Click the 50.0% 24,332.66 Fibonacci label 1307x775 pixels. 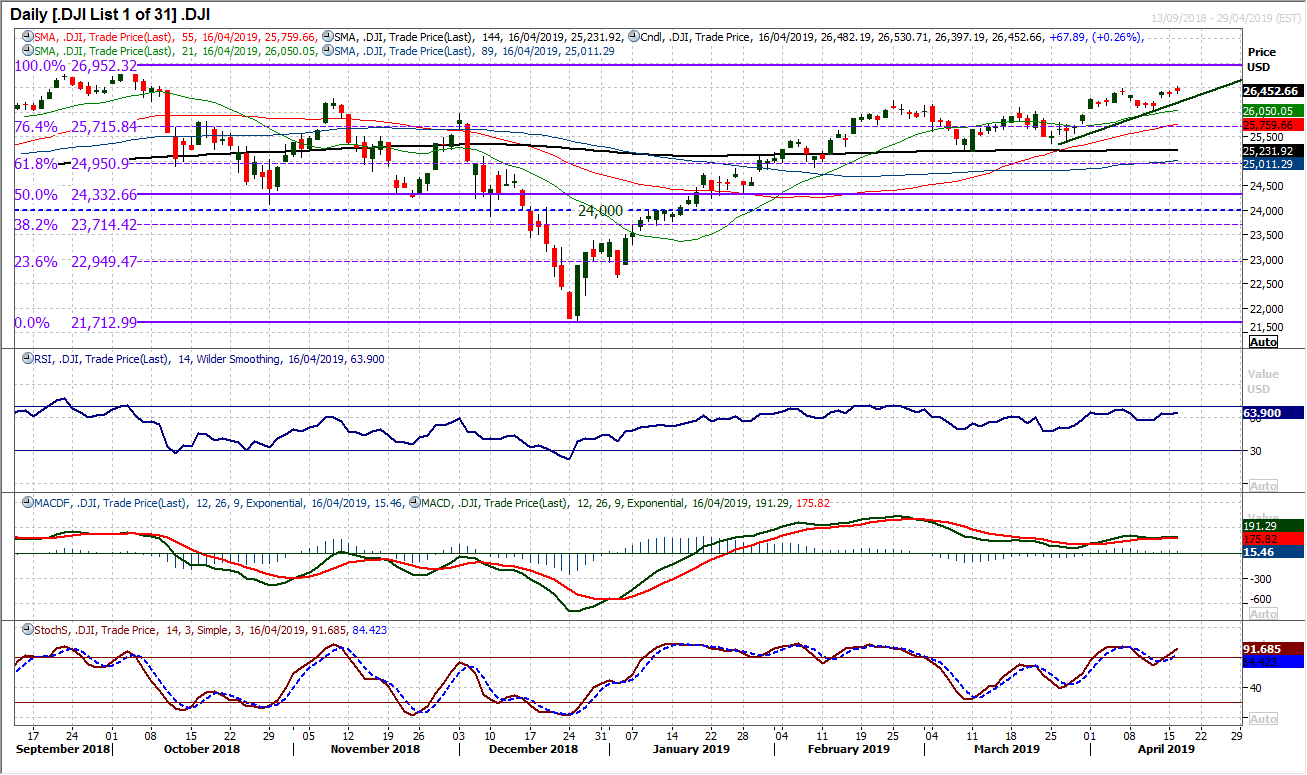click(x=75, y=194)
